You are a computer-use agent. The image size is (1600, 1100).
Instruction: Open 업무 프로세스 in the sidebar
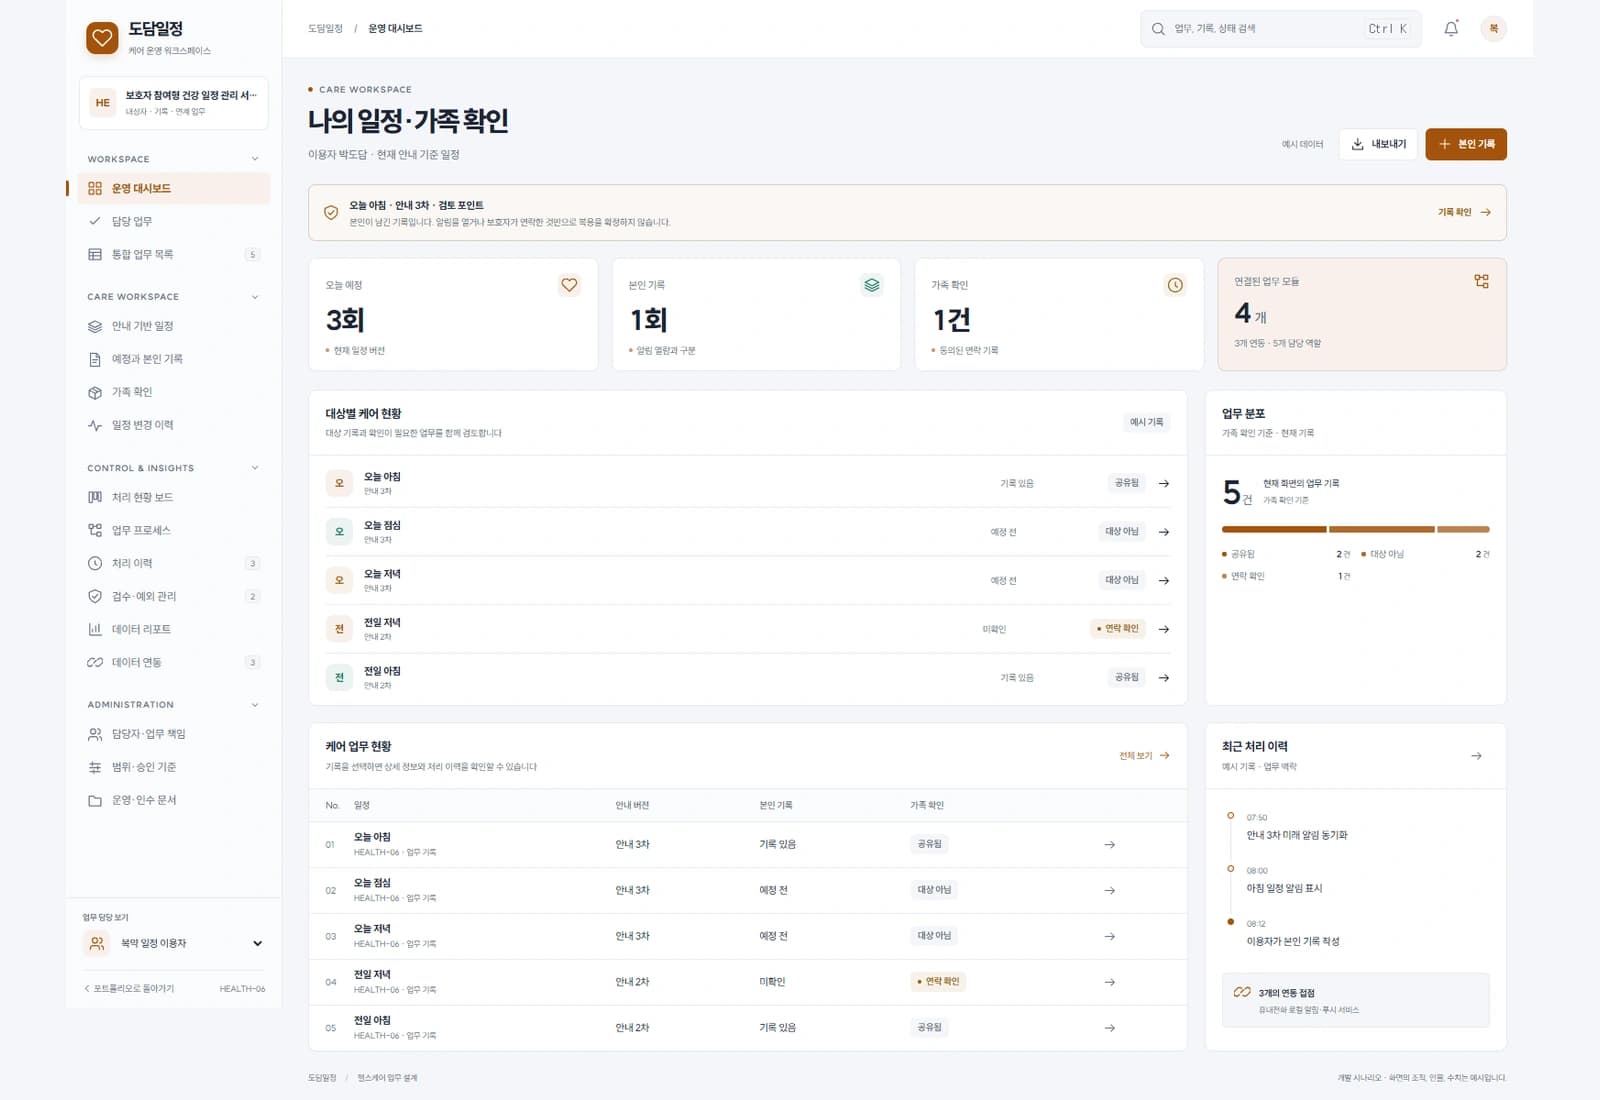[x=174, y=530]
